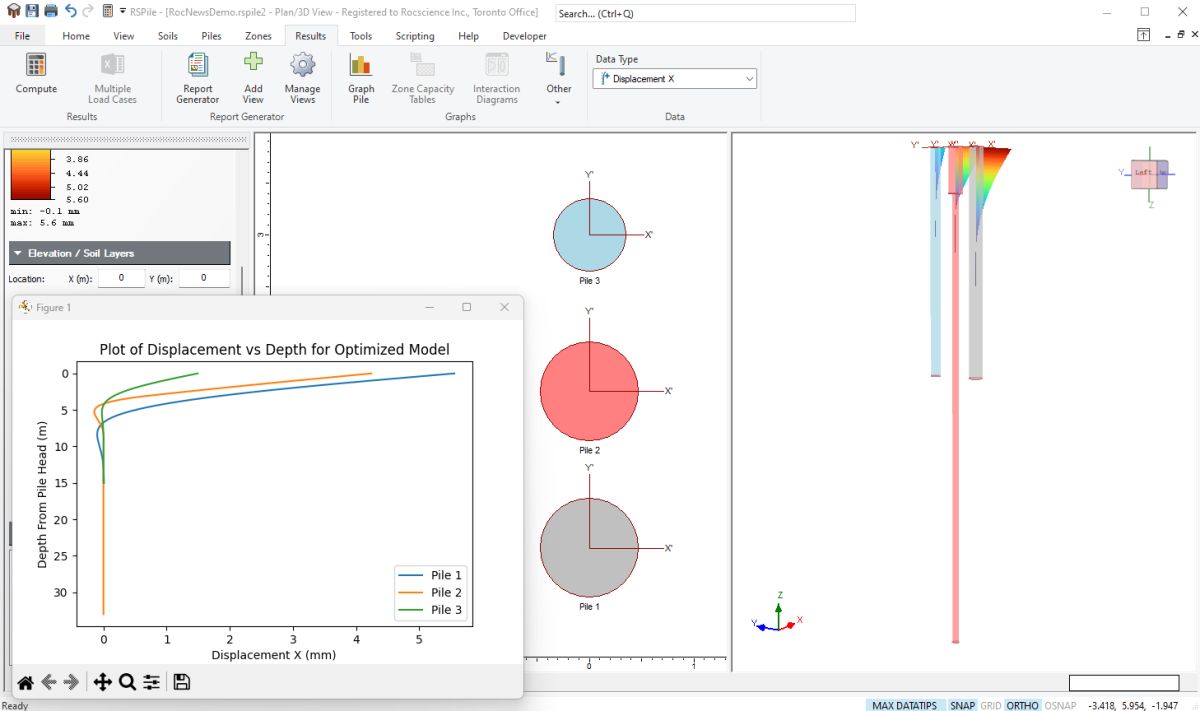Screen dimensions: 1200x711
Task: Switch to the Zones ribbon tab
Action: click(258, 36)
